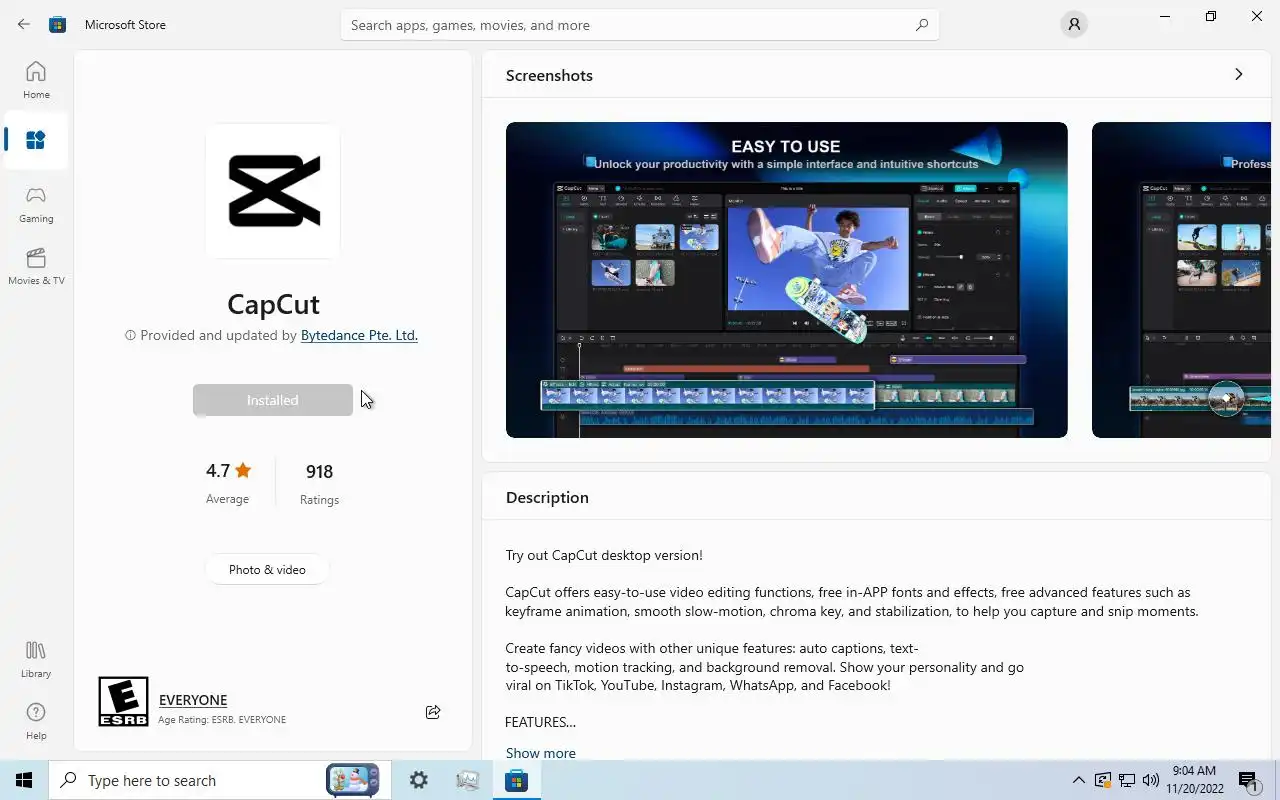The height and width of the screenshot is (800, 1280).
Task: Click the security tray icon left of network
Action: [1103, 780]
